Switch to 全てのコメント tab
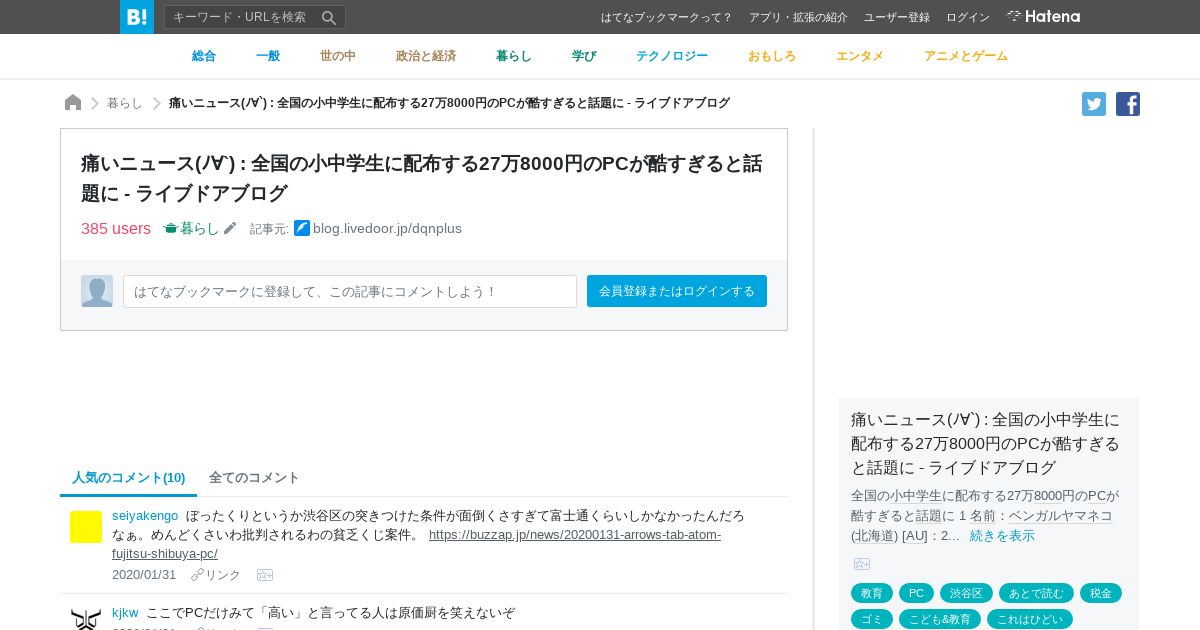This screenshot has width=1200, height=630. coord(254,478)
